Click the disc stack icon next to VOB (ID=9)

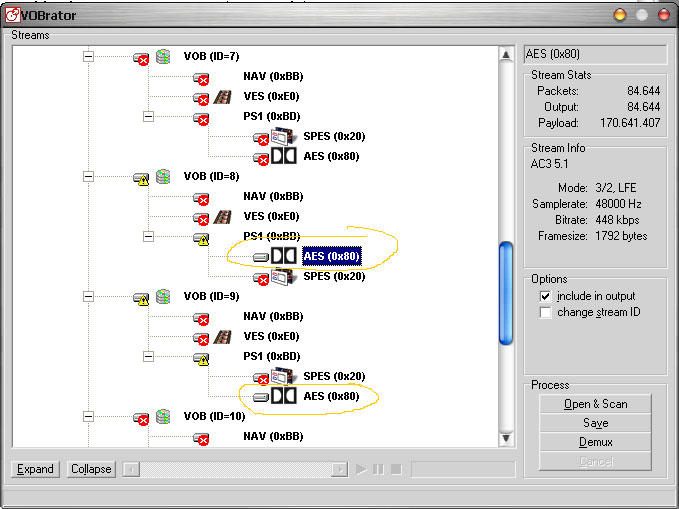[163, 296]
